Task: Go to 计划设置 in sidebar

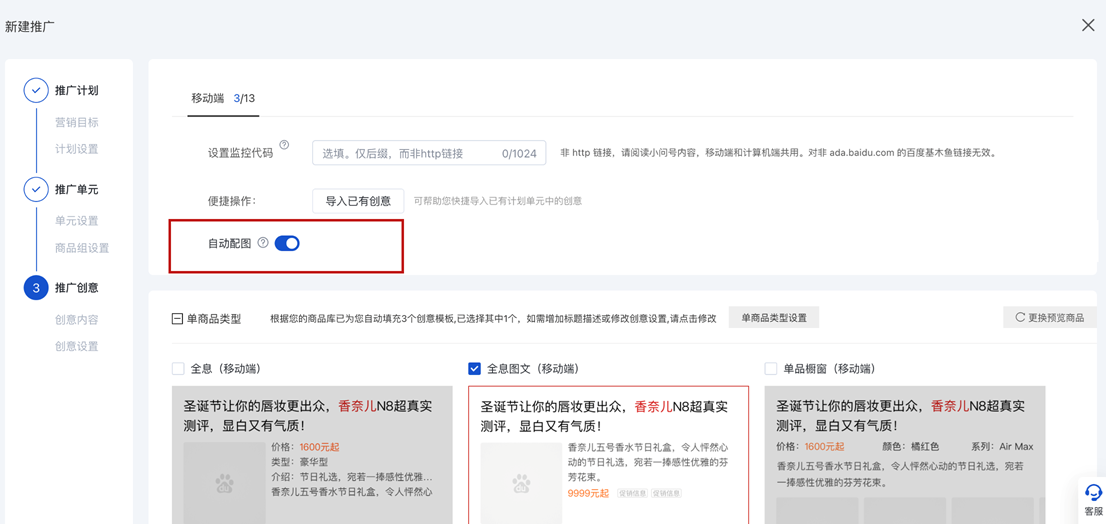Action: (x=77, y=149)
